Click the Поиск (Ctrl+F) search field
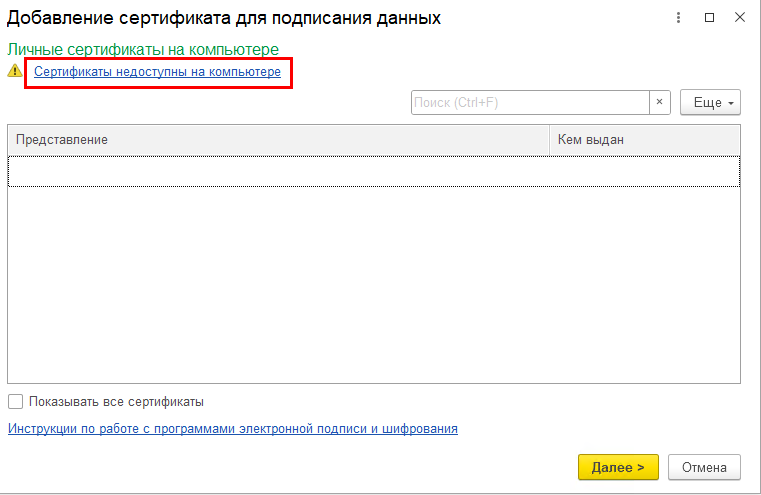Screen dimensions: 761x495 pos(530,103)
